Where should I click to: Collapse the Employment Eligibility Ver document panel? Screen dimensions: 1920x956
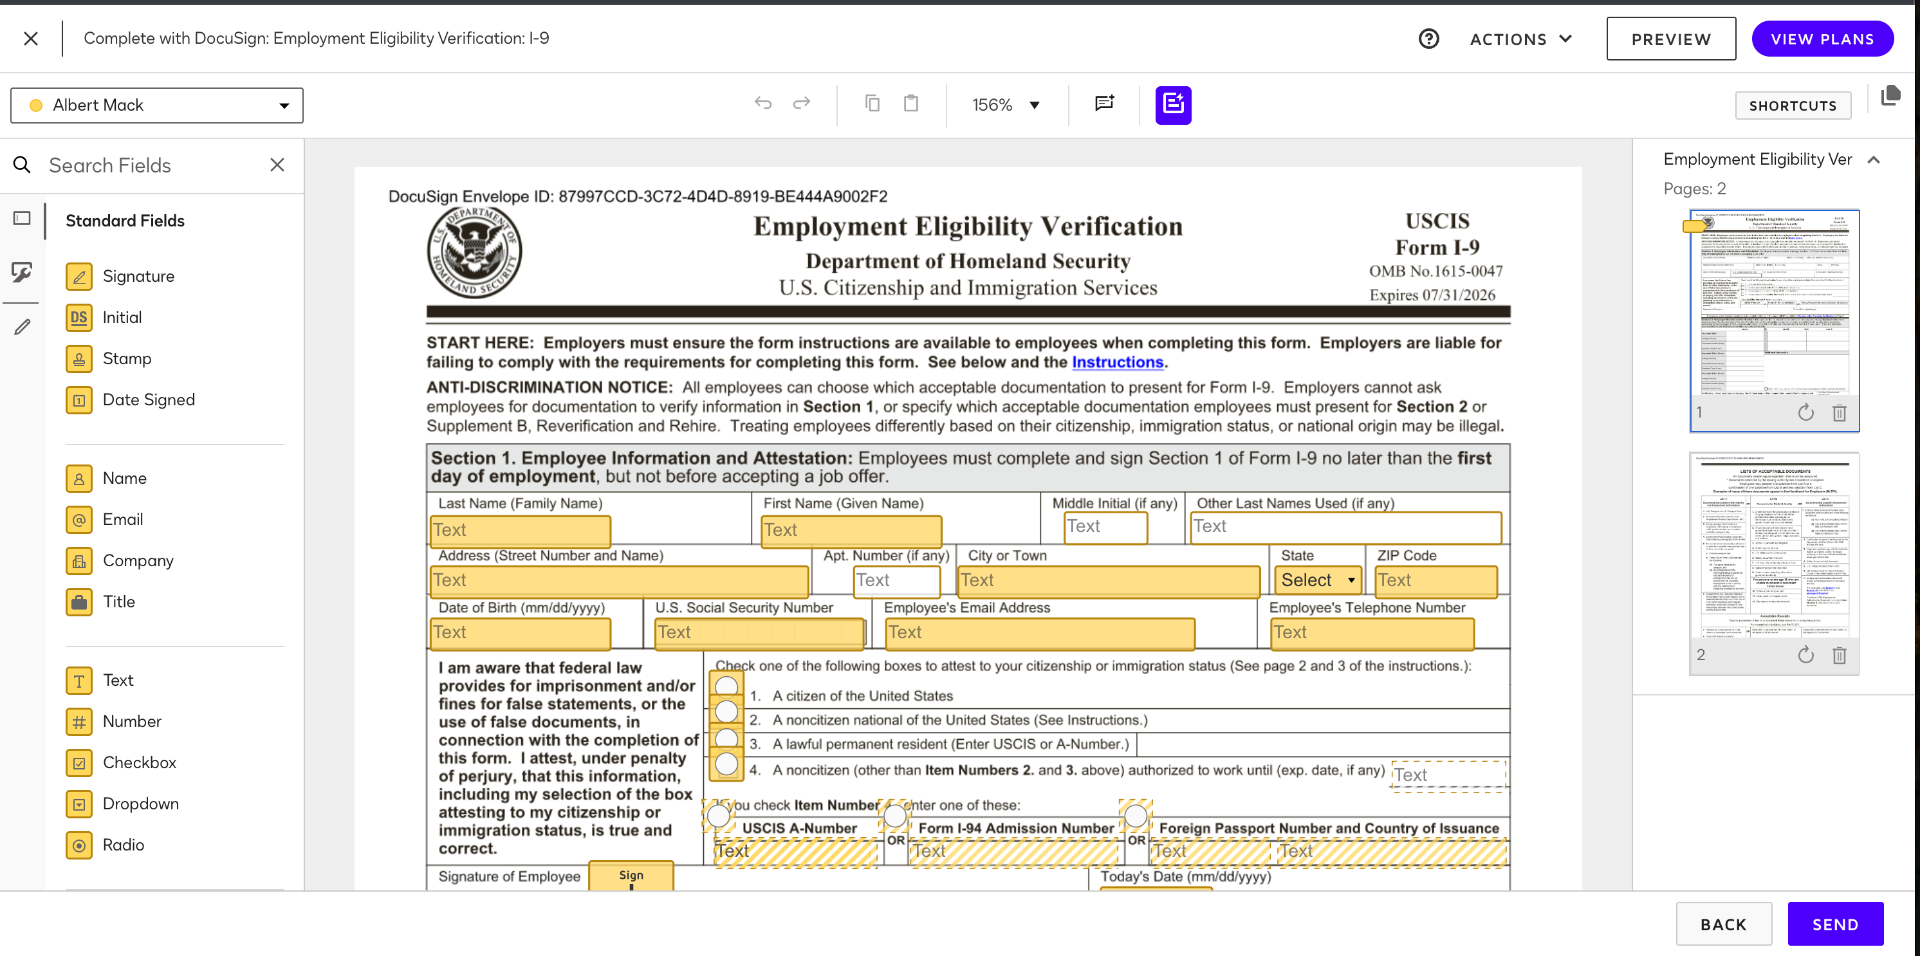pyautogui.click(x=1874, y=160)
